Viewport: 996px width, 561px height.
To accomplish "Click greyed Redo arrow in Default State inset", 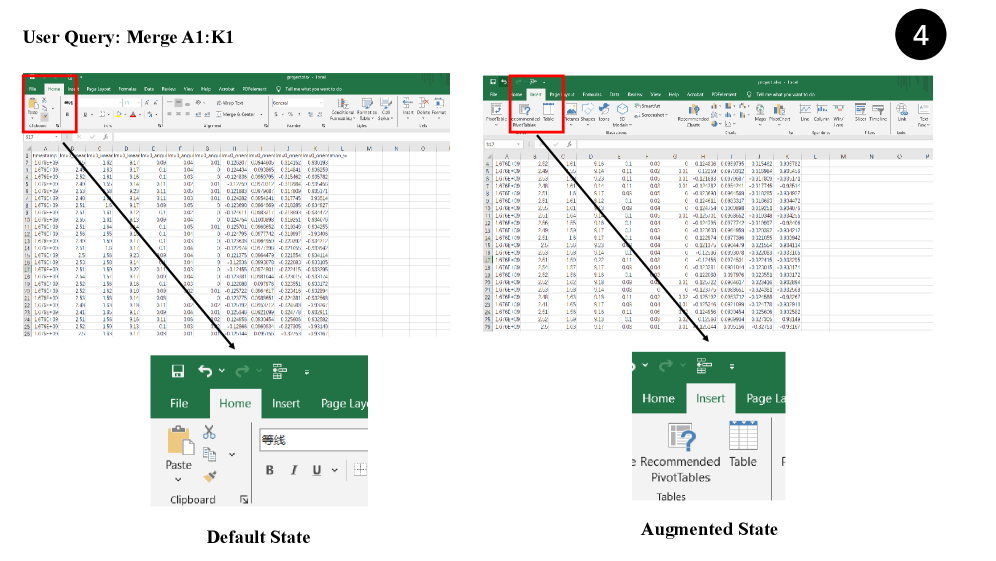I will pos(242,371).
